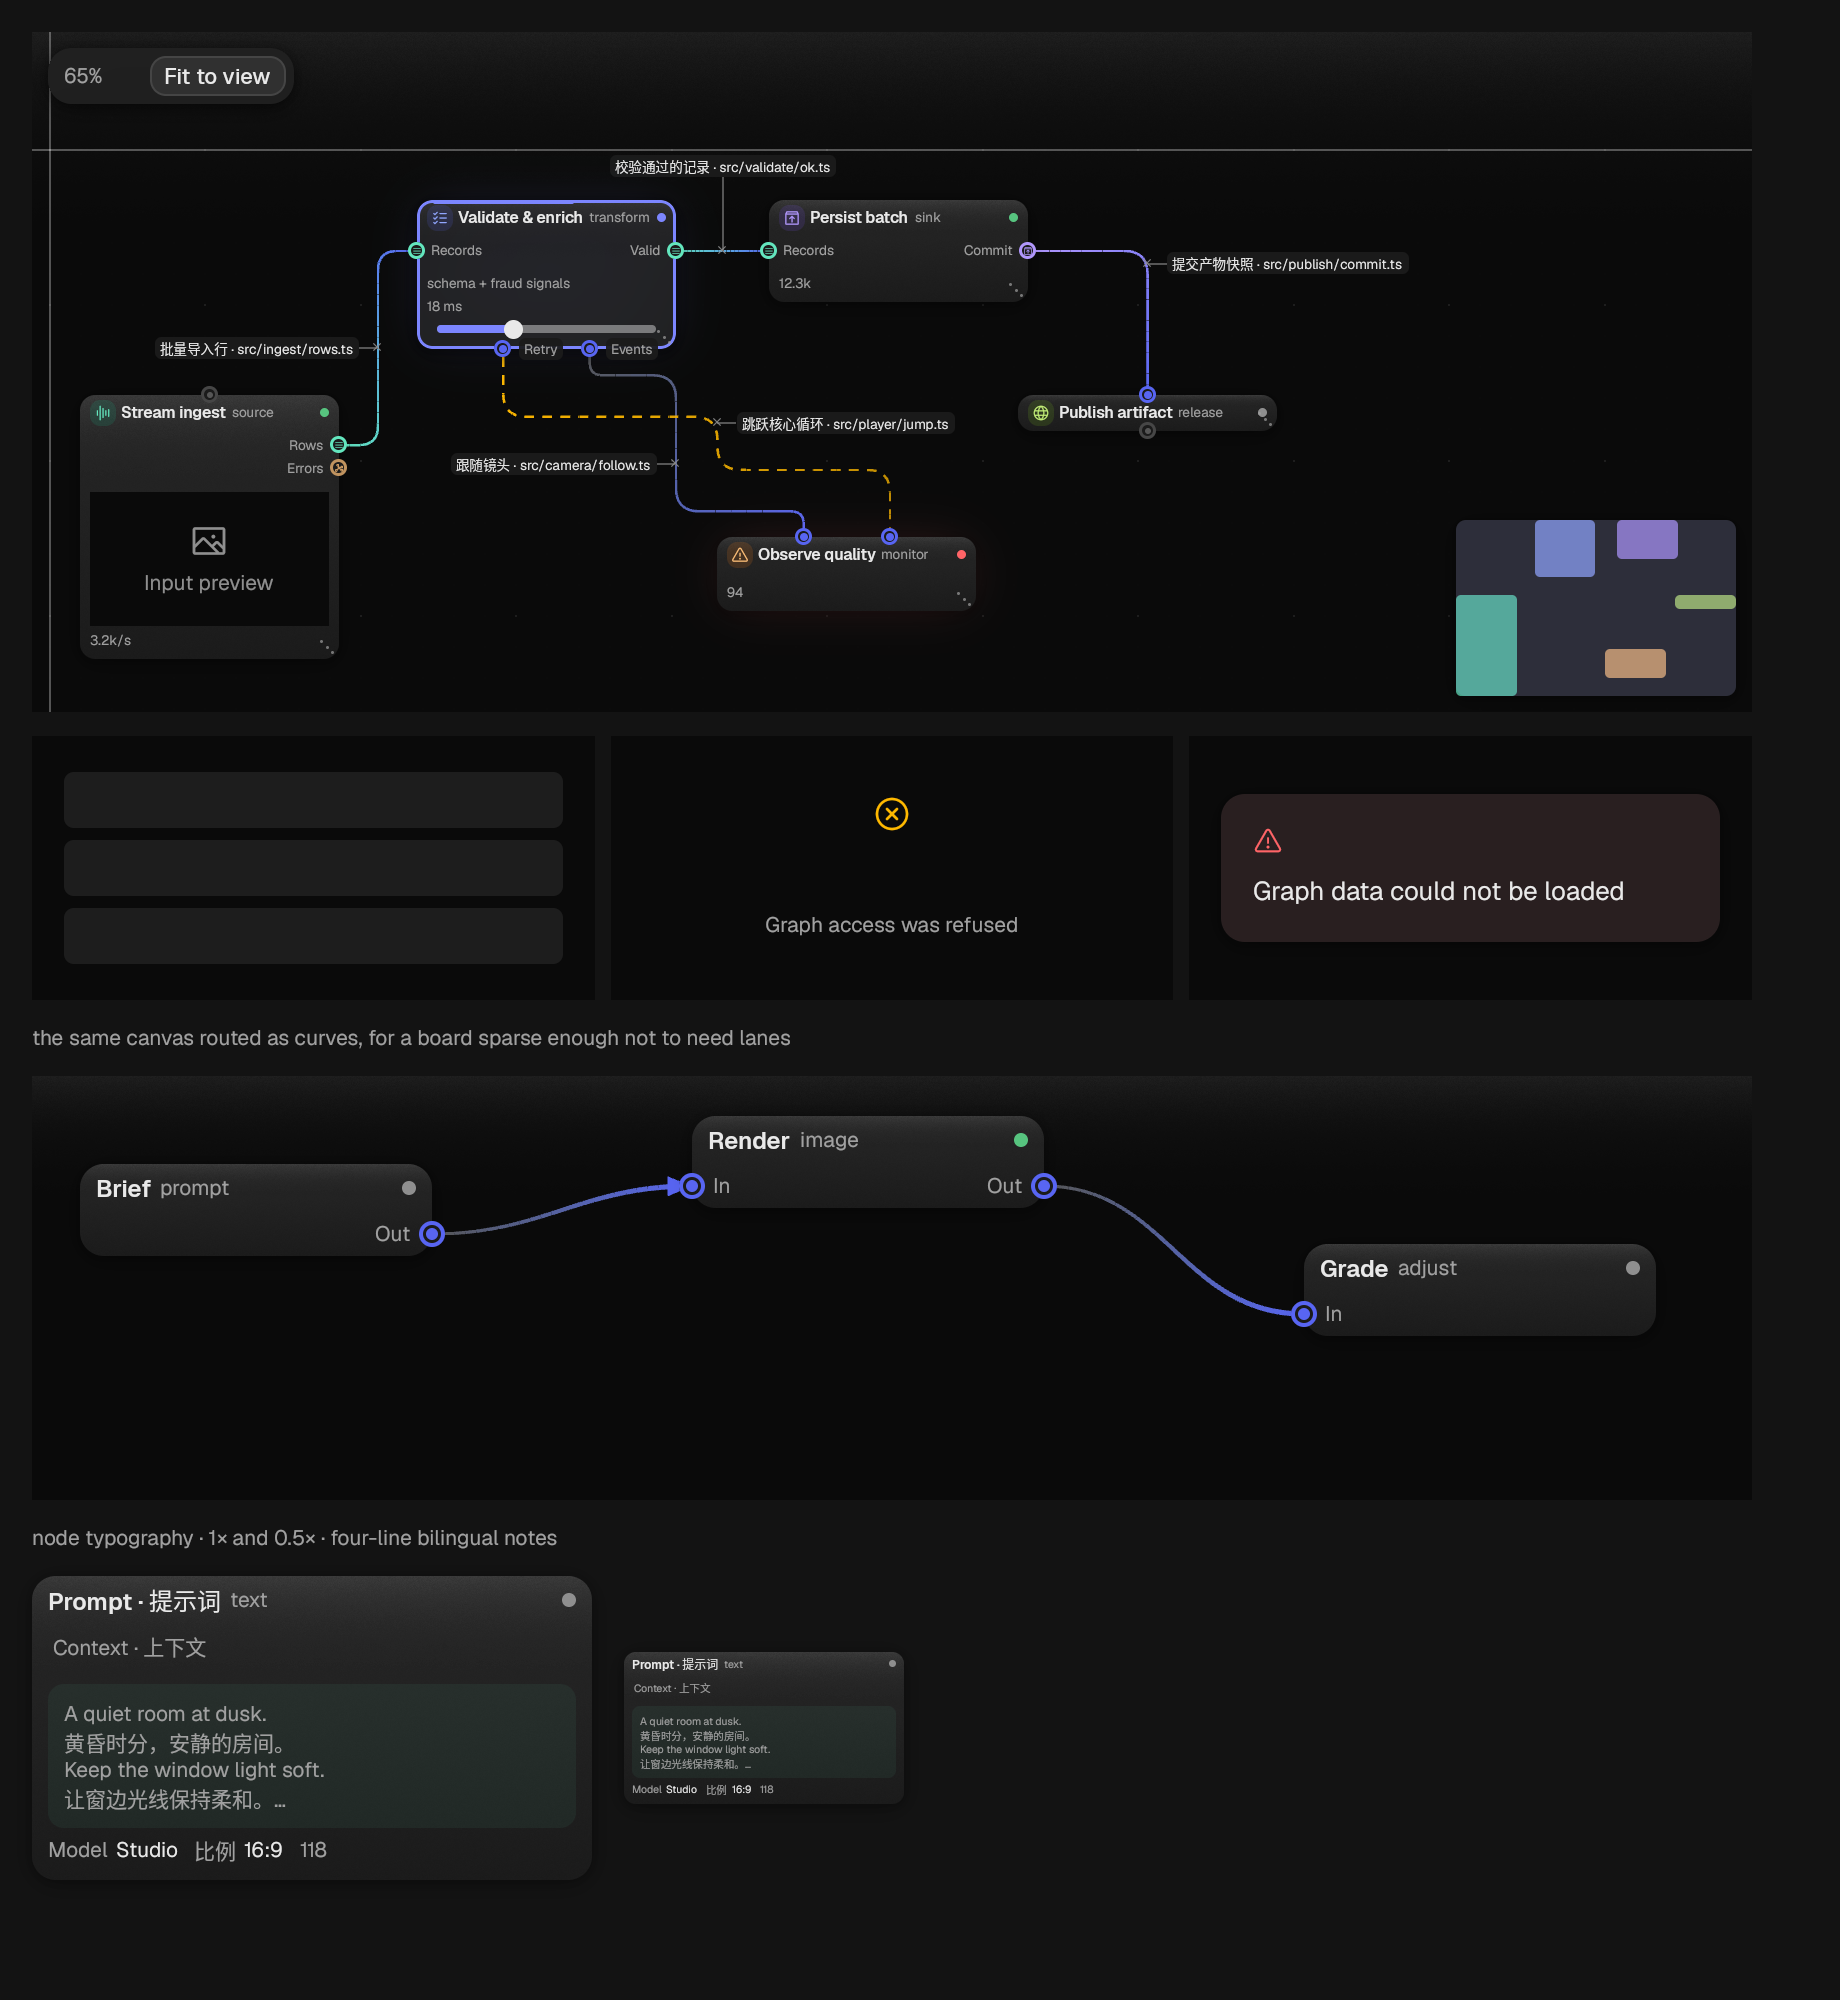Click the green status dot on Render node
Viewport: 1840px width, 2000px height.
(1021, 1140)
